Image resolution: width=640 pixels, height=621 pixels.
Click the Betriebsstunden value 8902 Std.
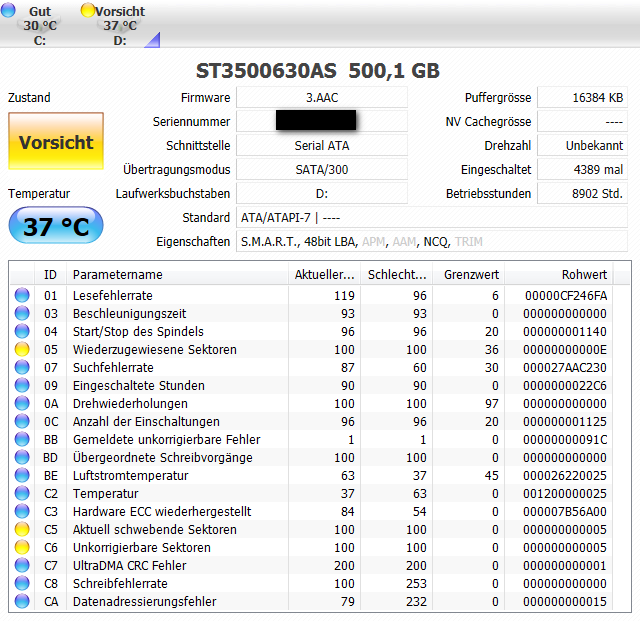[x=582, y=193]
